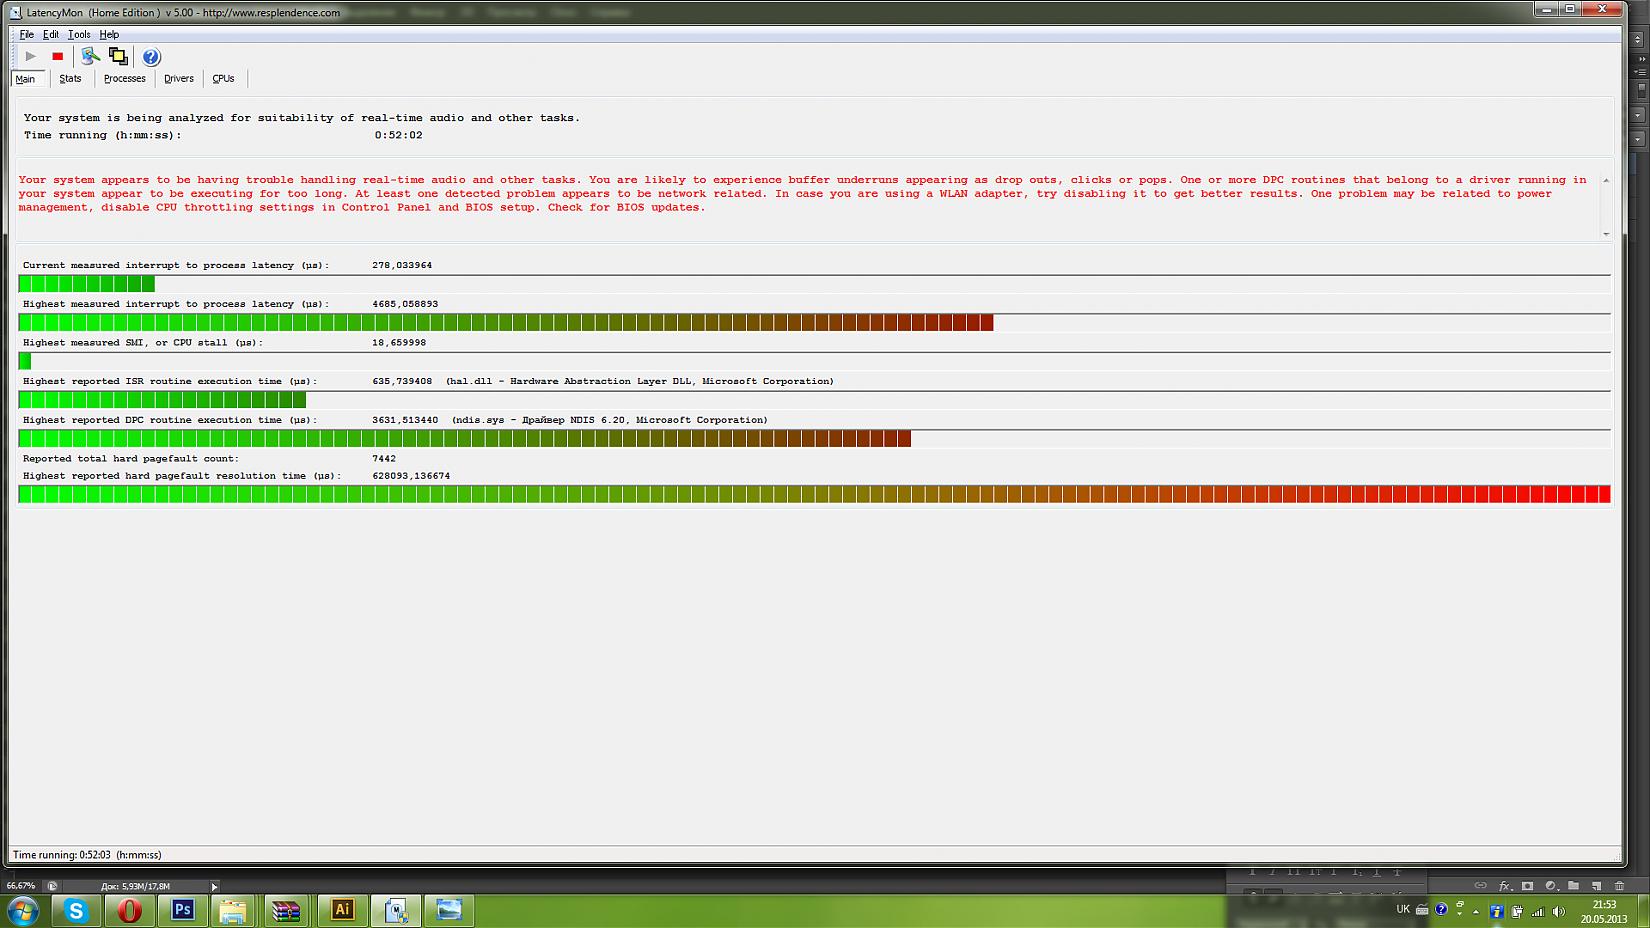Click the 0:52:02 running time value

point(398,135)
